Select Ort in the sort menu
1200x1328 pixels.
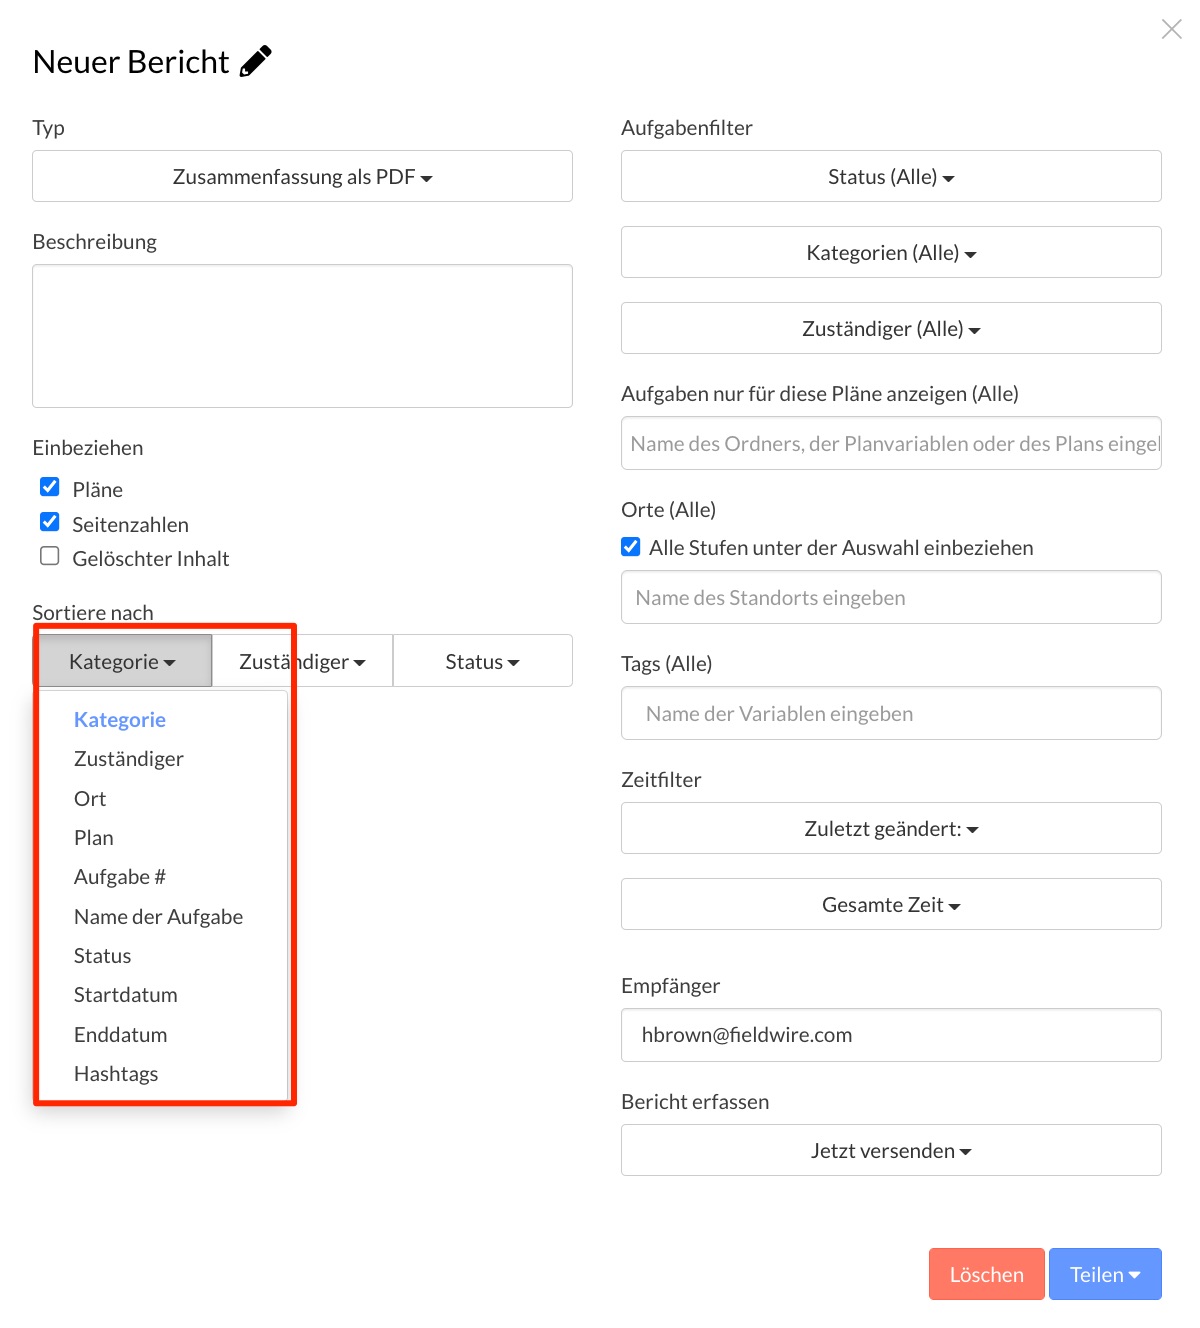pyautogui.click(x=90, y=799)
